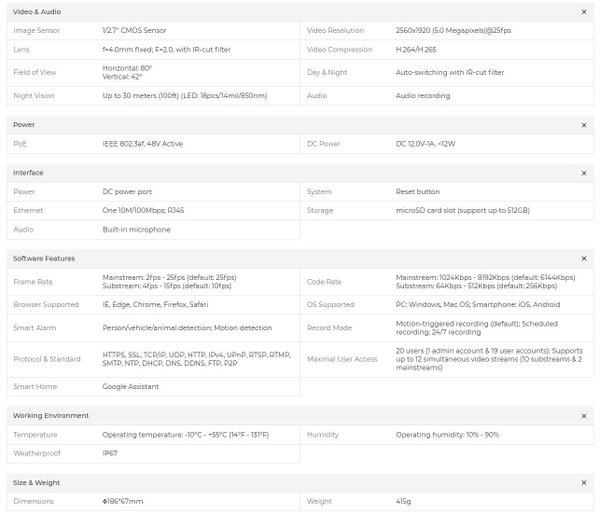Viewport: 600px width, 517px height.
Task: Expand the Interface section header title
Action: [28, 173]
